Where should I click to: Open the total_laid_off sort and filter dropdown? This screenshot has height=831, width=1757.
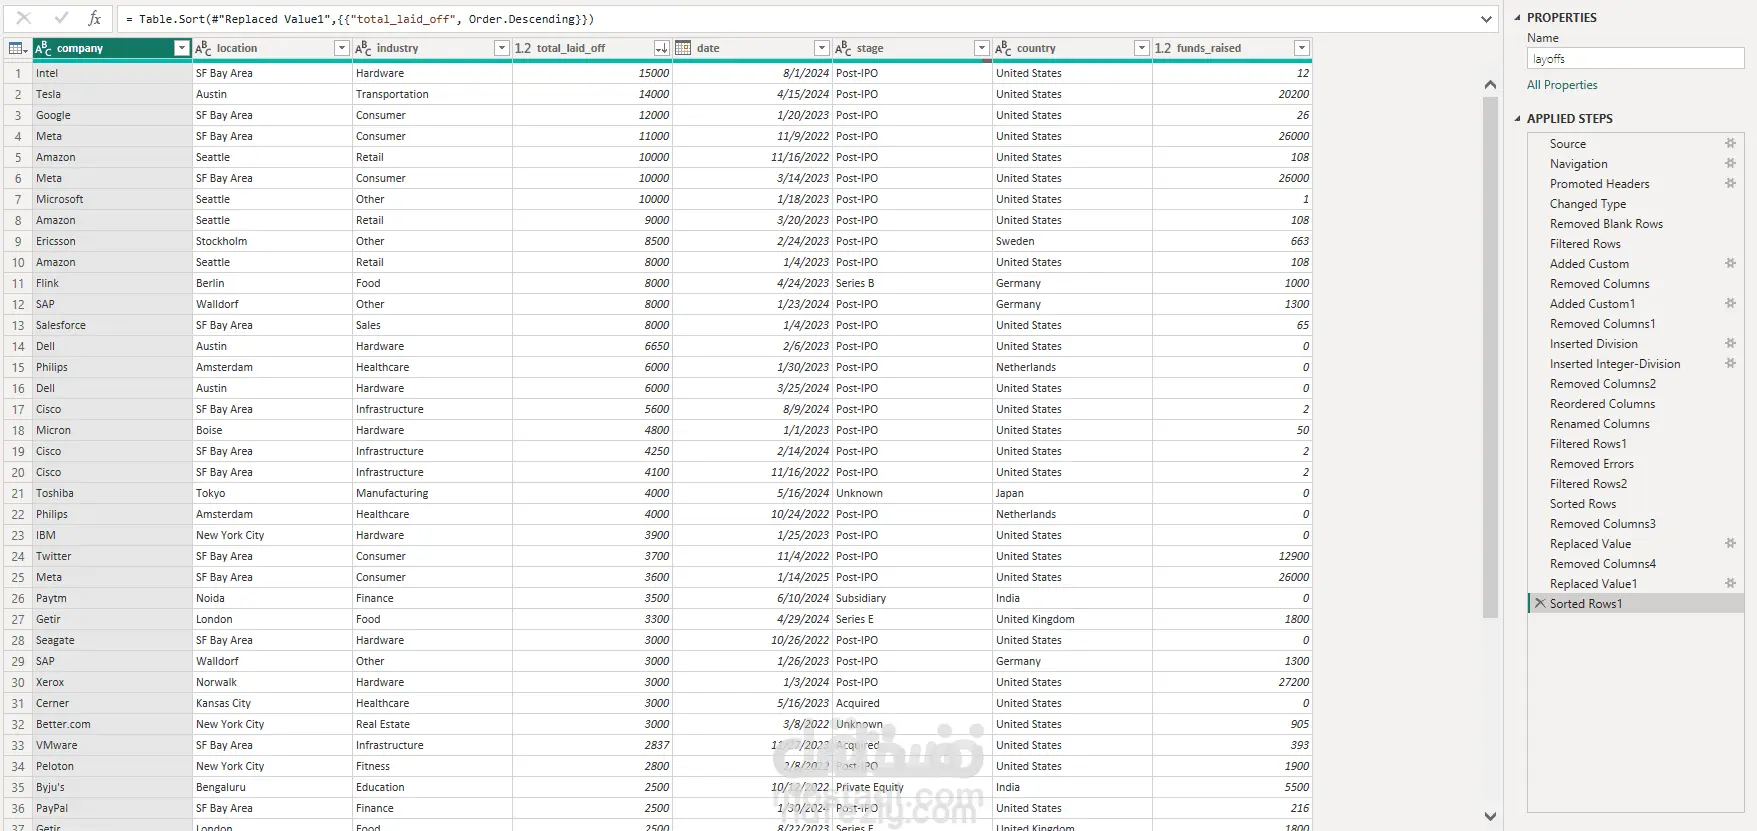coord(661,48)
